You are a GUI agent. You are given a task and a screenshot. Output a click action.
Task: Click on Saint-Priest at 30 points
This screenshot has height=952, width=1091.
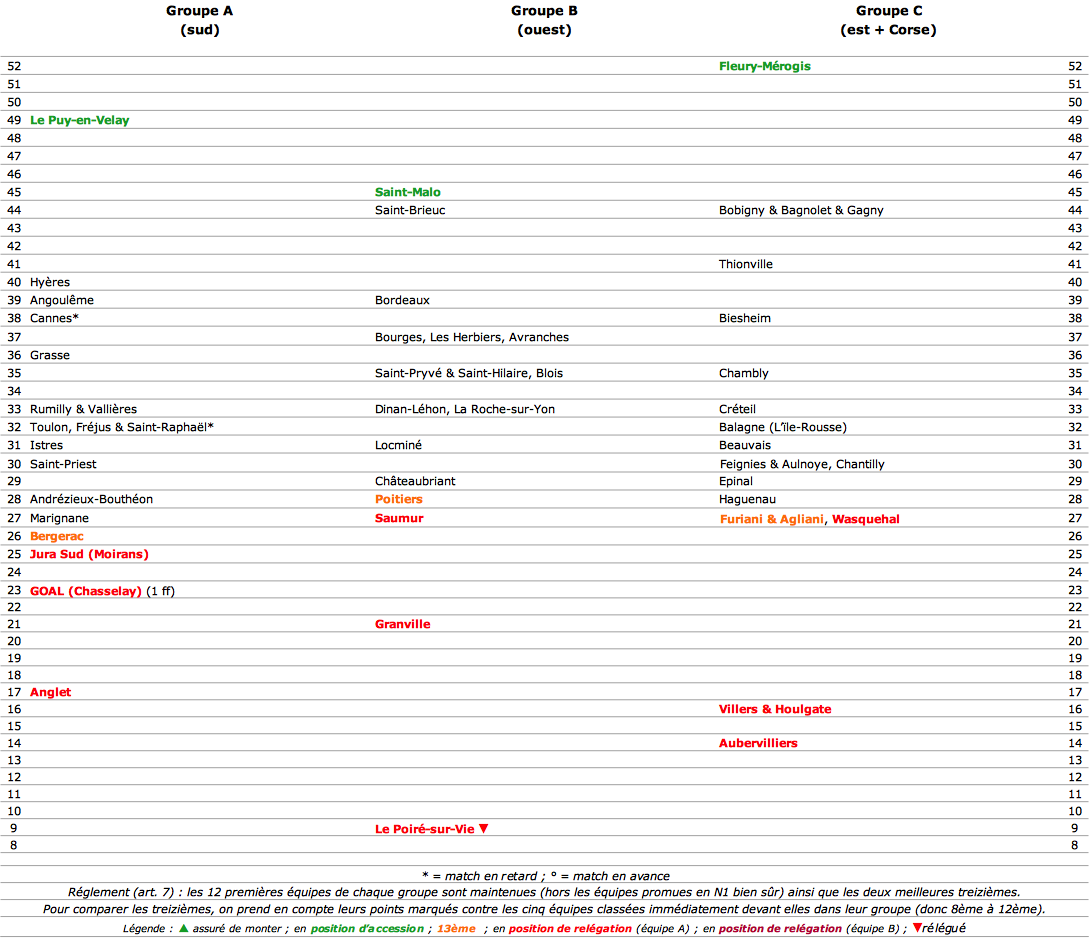point(63,464)
